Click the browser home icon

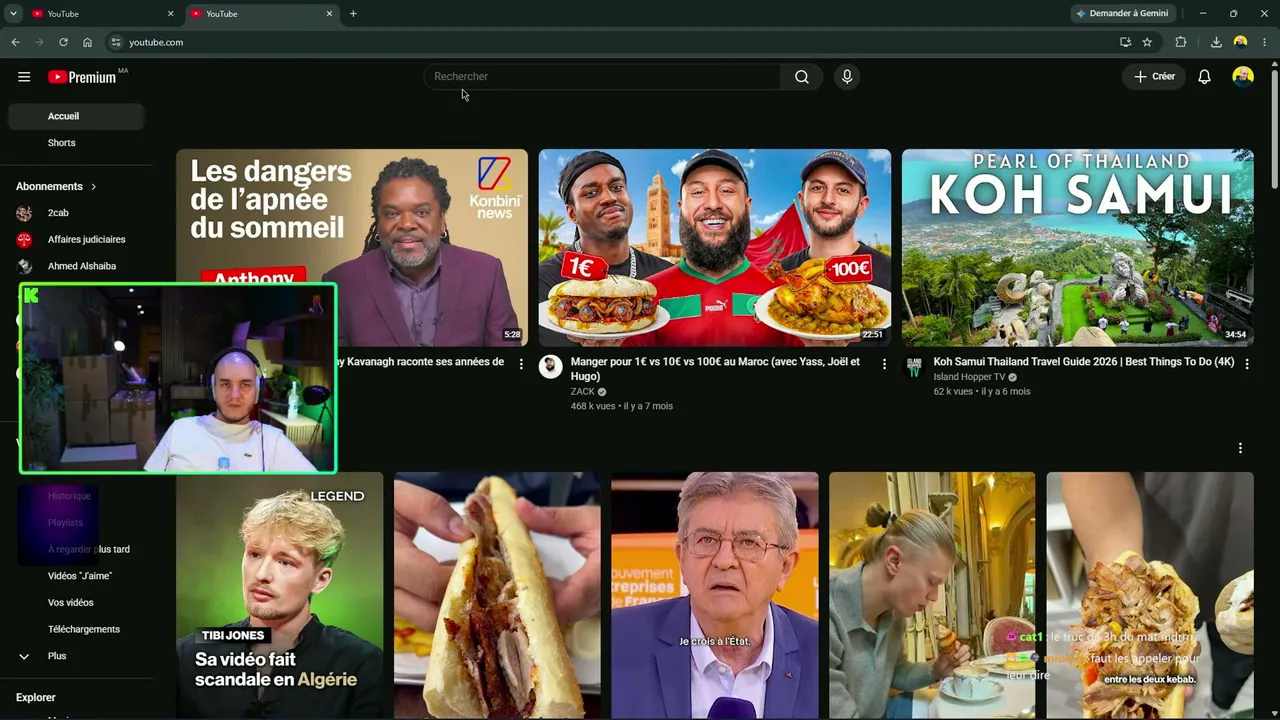[x=87, y=42]
